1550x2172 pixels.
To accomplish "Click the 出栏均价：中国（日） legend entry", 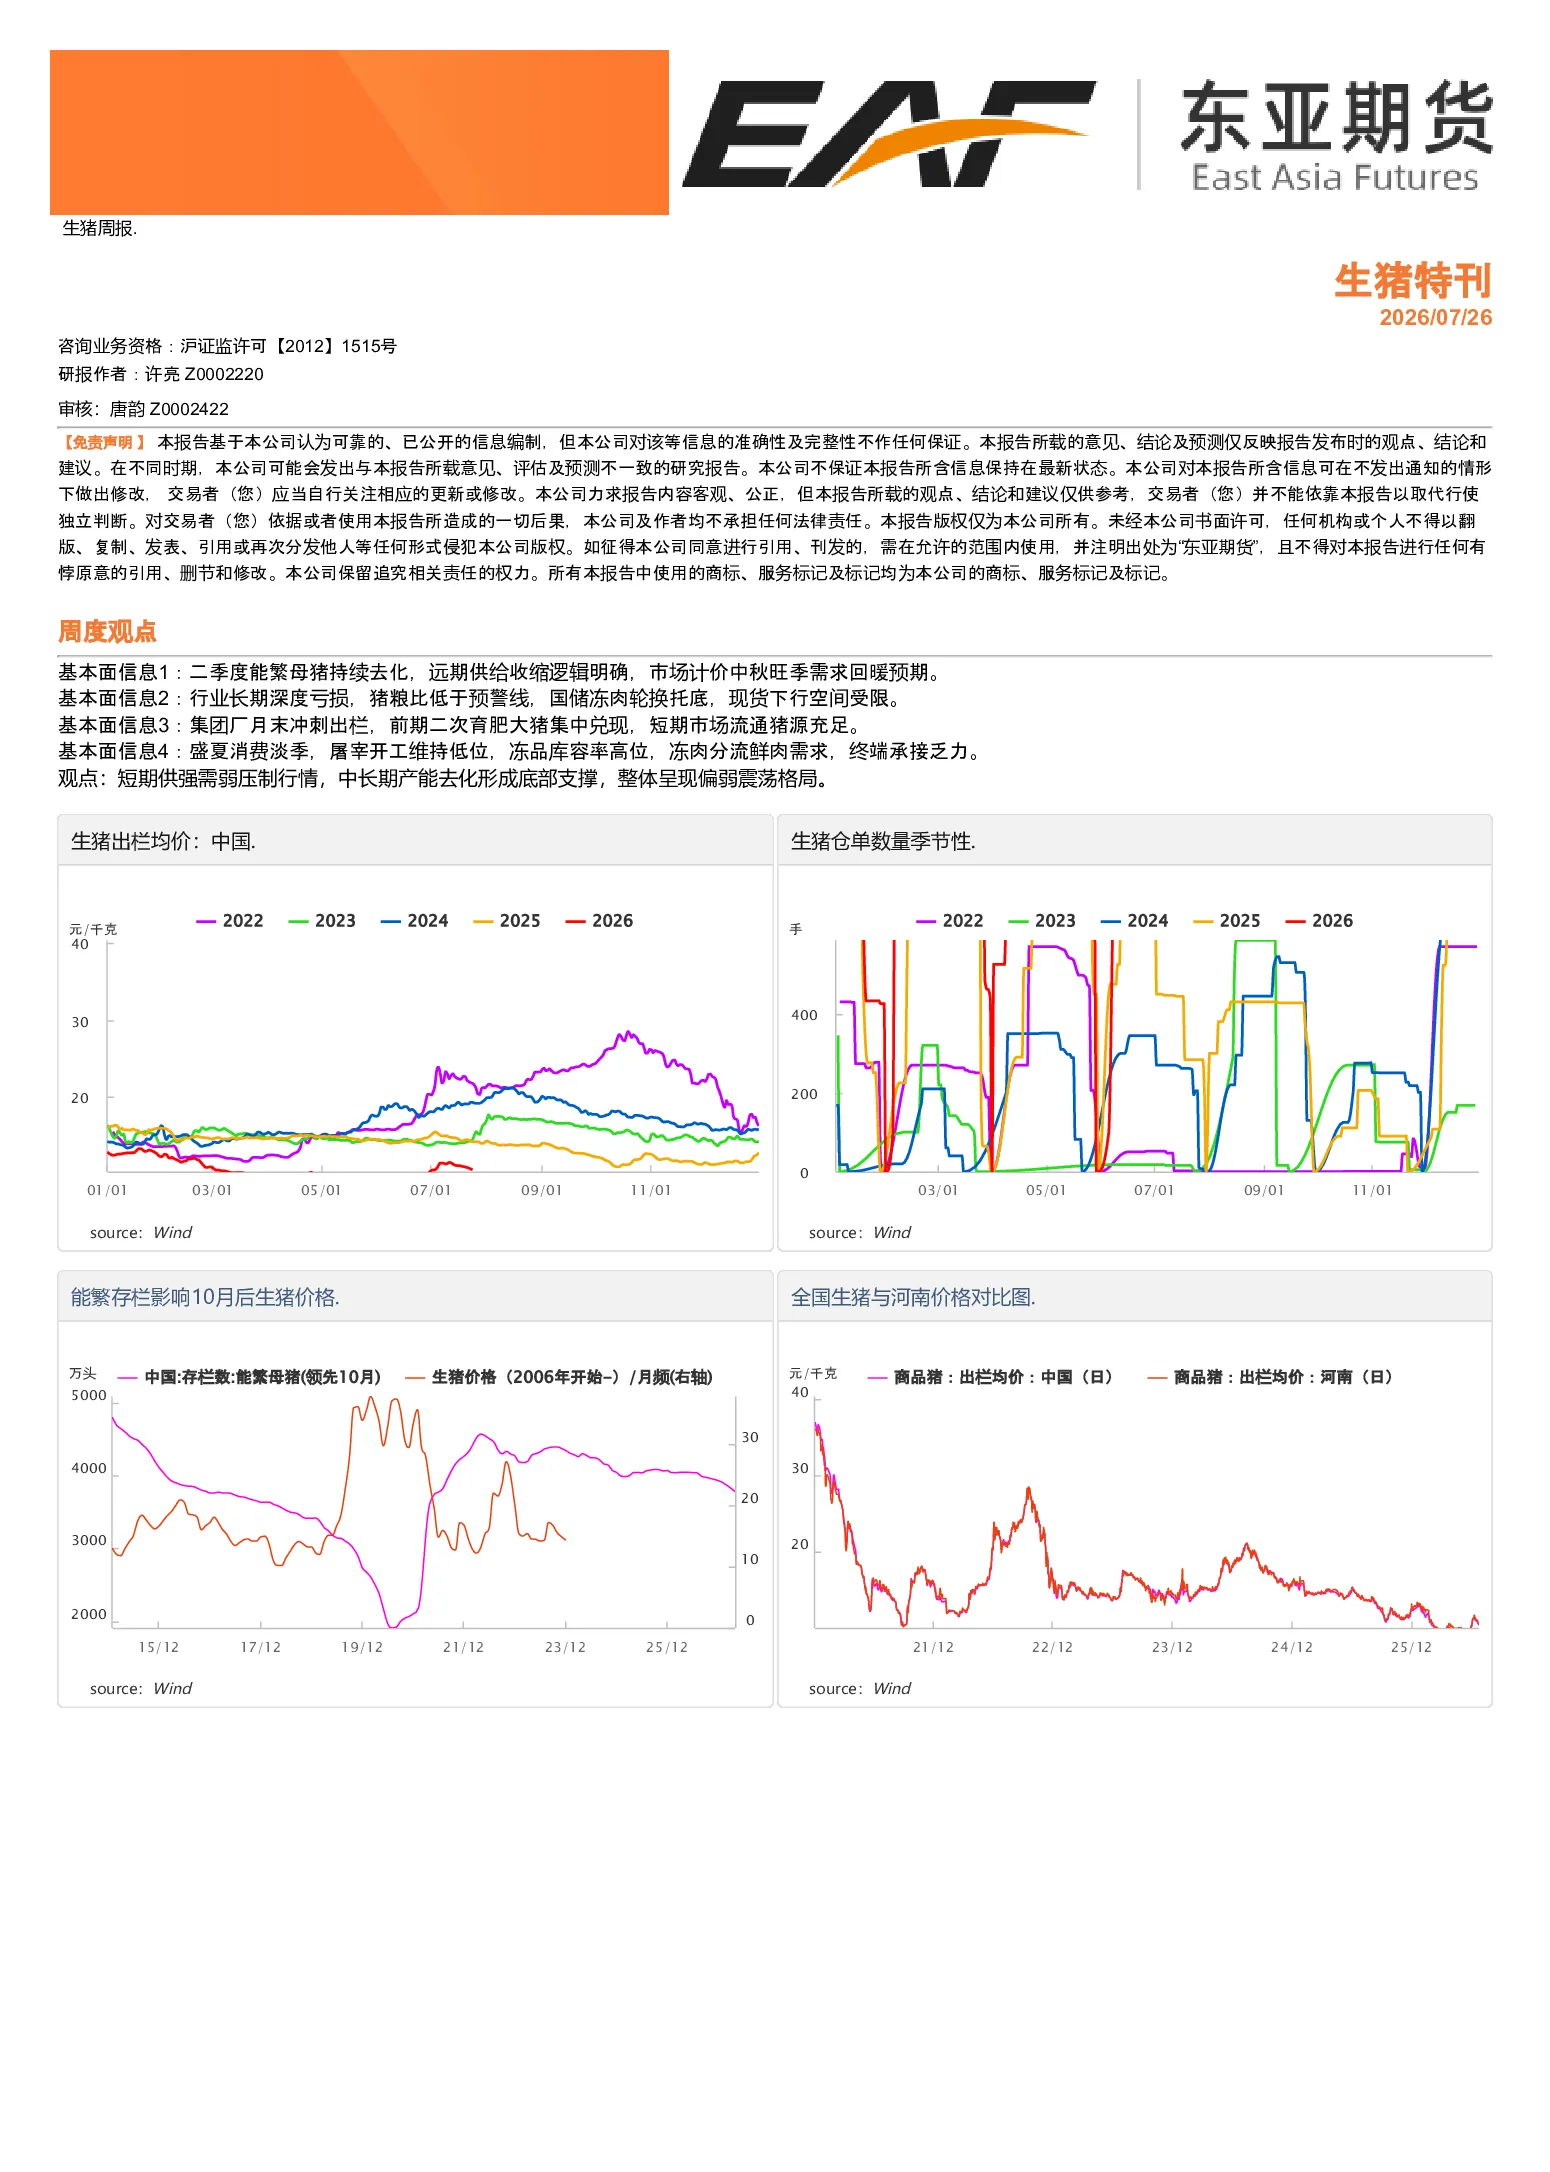I will point(991,1377).
